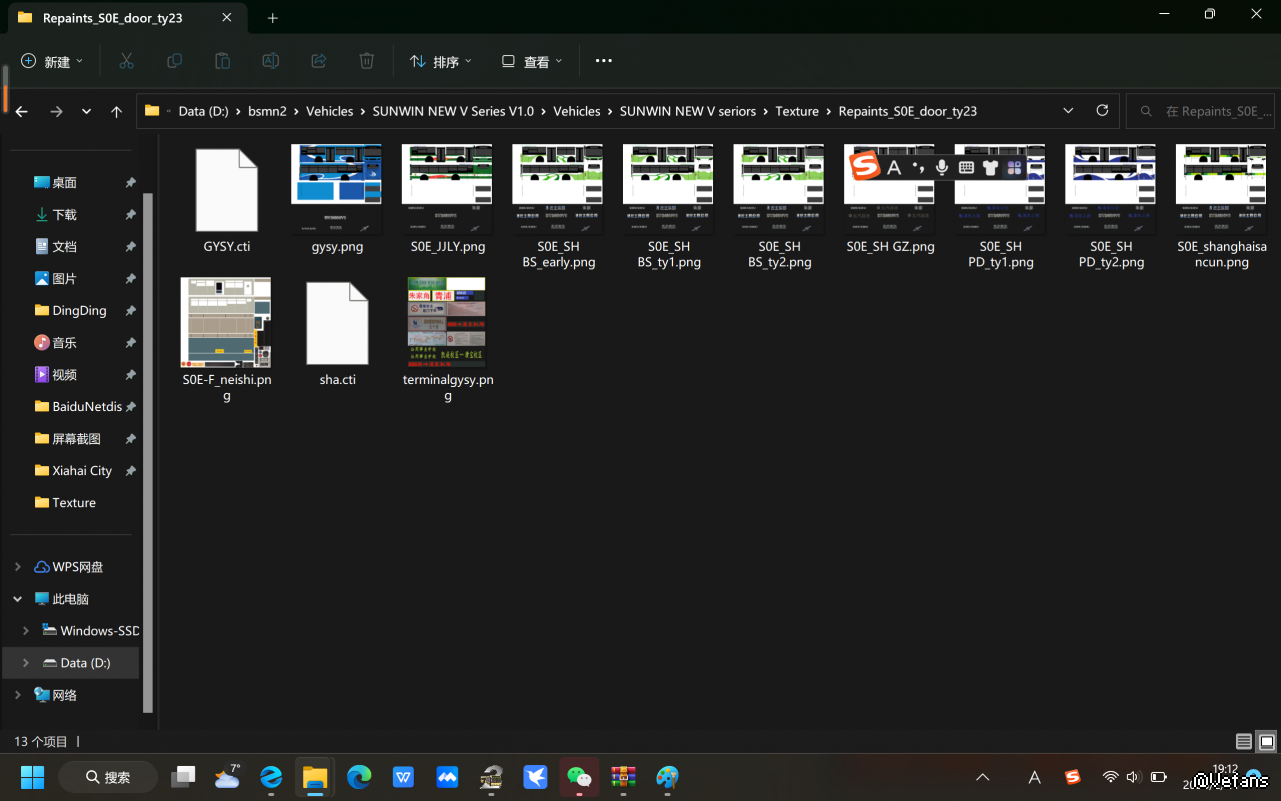Switch to large thumbnails view layout
Viewport: 1281px width, 801px height.
pos(1266,742)
